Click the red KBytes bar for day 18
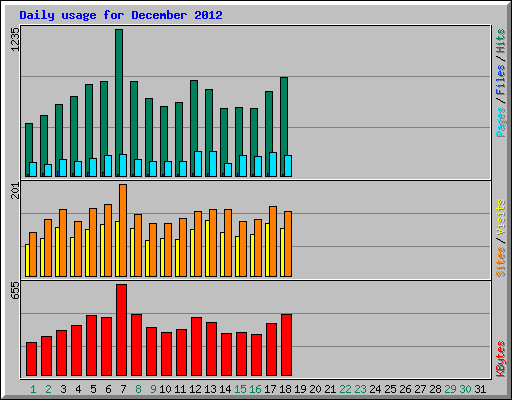 pos(287,345)
